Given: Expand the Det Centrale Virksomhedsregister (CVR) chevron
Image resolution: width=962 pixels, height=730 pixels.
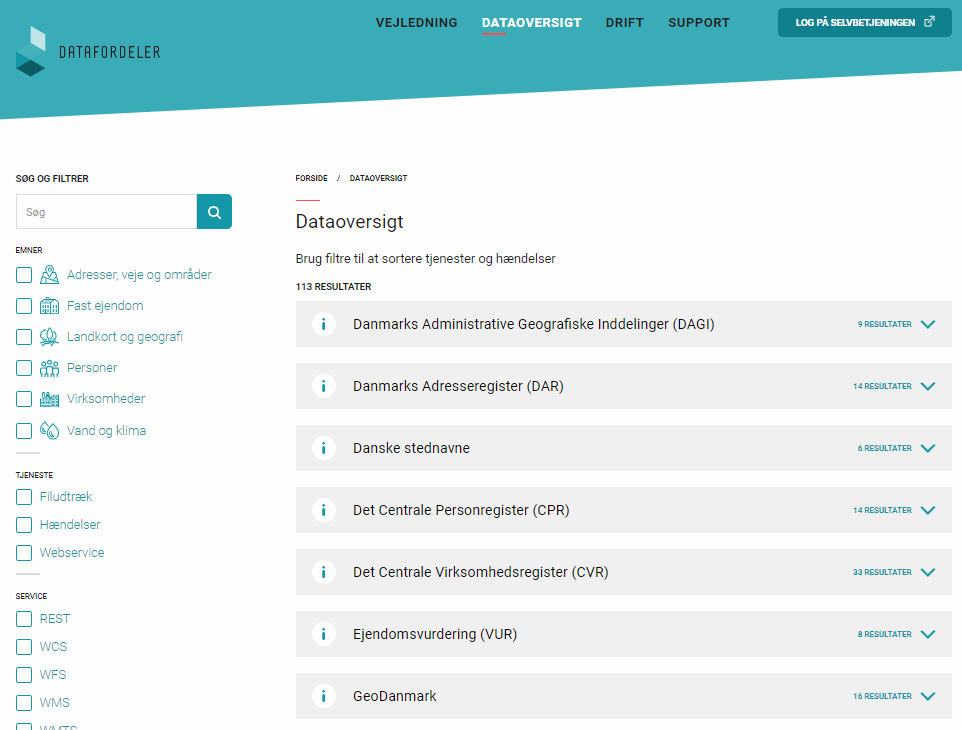Looking at the screenshot, I should tap(927, 572).
